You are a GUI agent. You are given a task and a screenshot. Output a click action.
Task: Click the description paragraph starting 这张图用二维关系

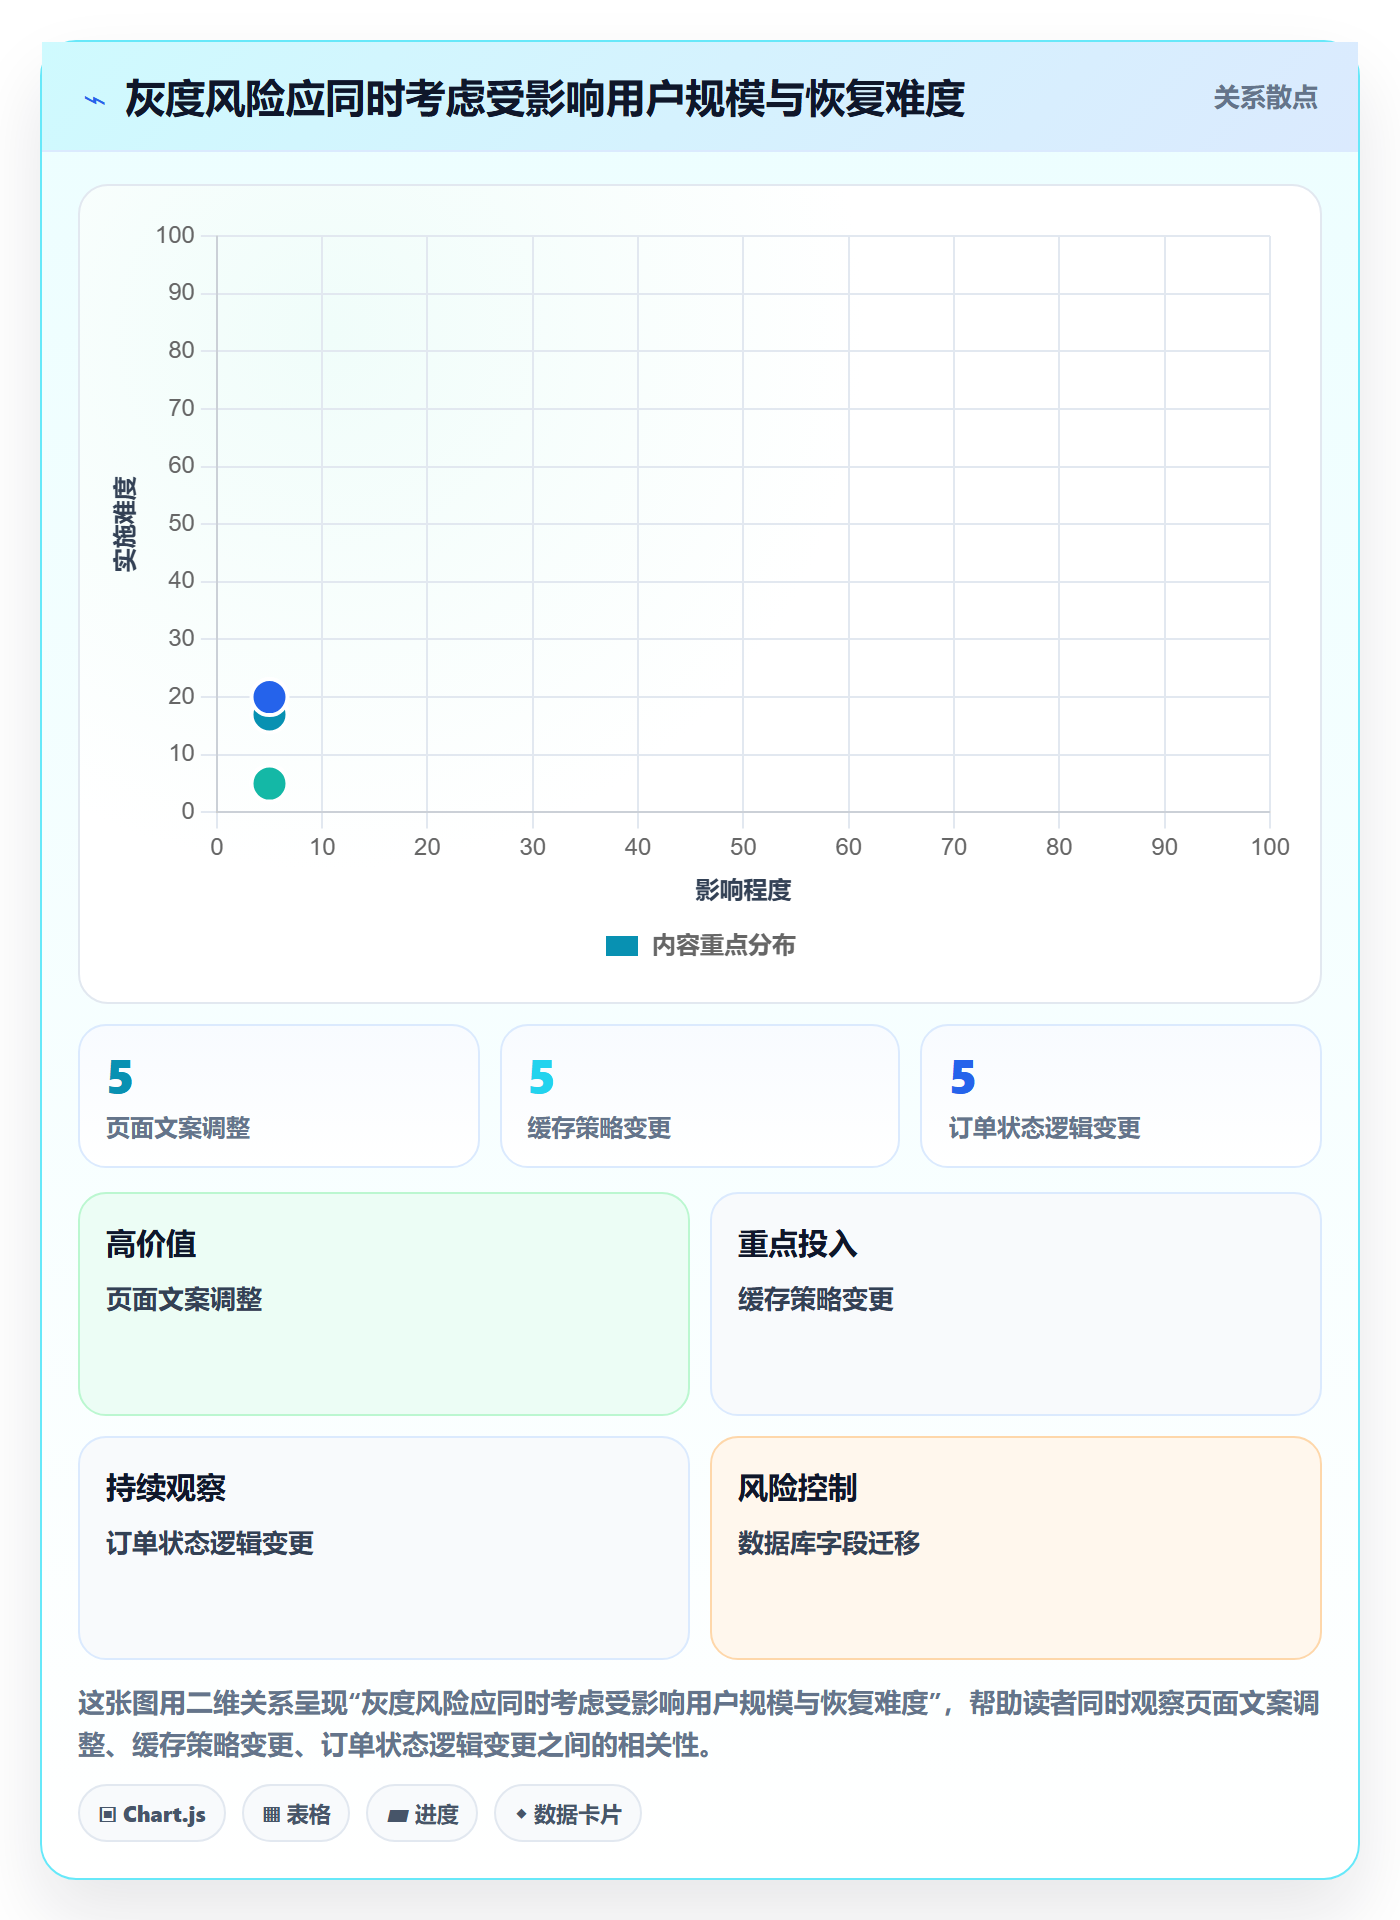tap(699, 1724)
